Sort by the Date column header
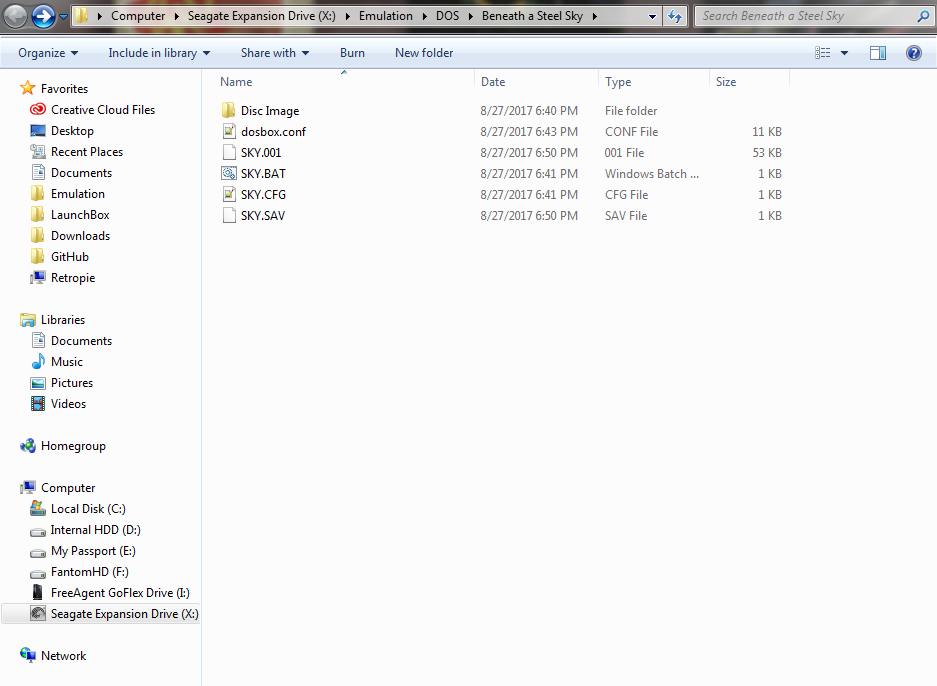937x686 pixels. [493, 82]
